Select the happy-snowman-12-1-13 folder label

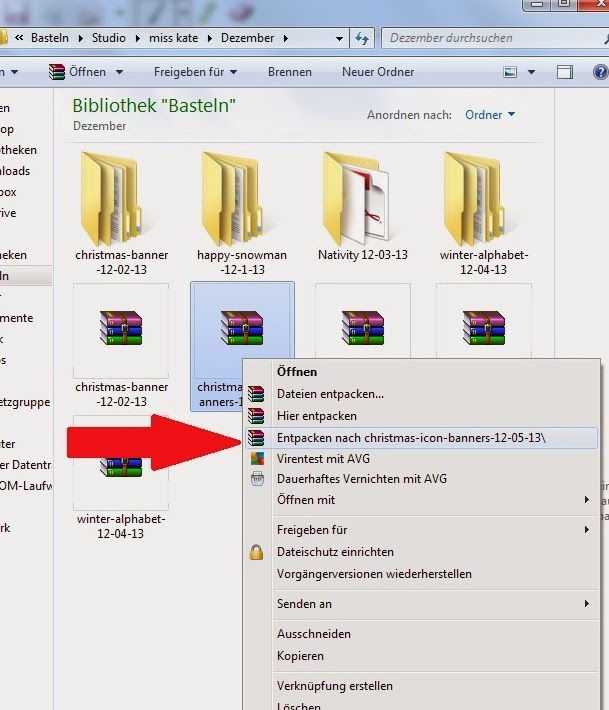(242, 262)
